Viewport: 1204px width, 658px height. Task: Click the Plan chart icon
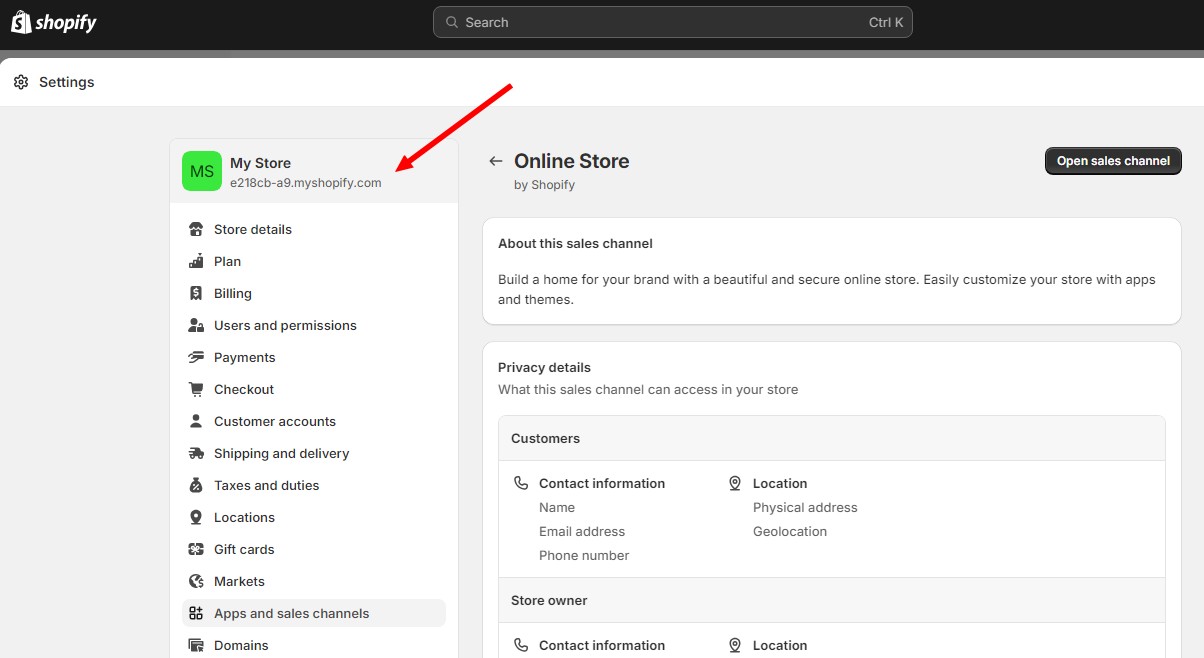tap(196, 261)
